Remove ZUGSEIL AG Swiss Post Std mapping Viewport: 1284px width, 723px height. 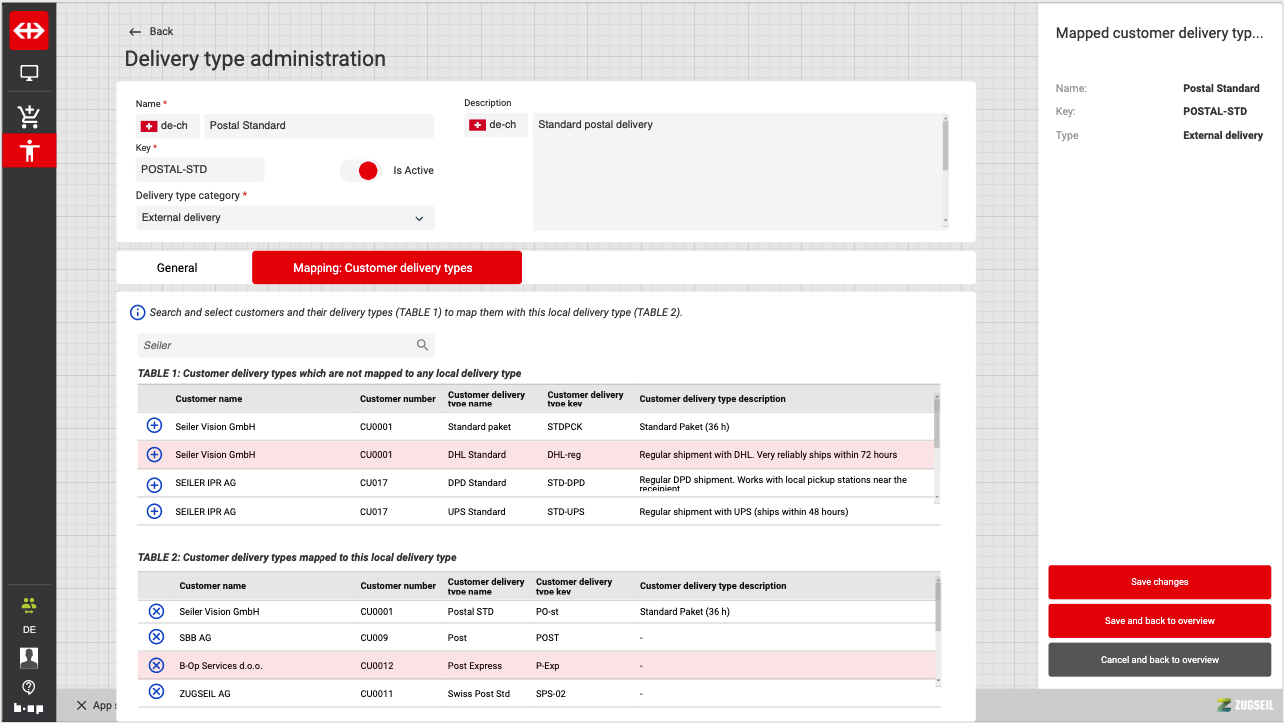coord(156,692)
